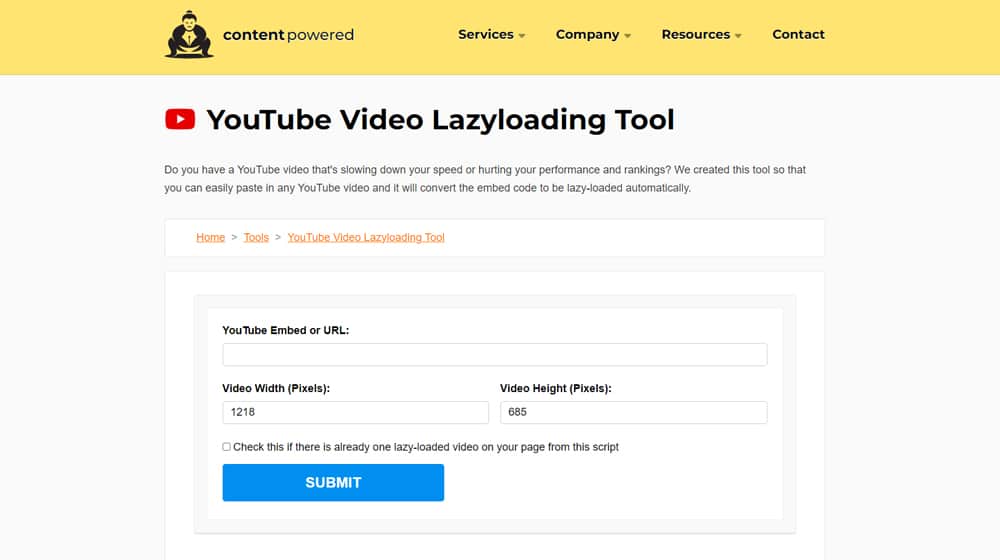Expand the Services dropdown arrow
The height and width of the screenshot is (560, 1000).
[x=522, y=36]
